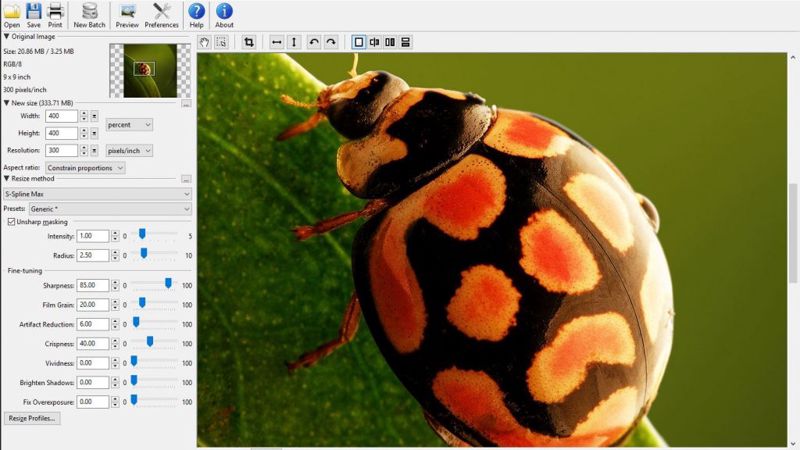Click the Preview toolbar icon
The width and height of the screenshot is (800, 450).
(127, 15)
